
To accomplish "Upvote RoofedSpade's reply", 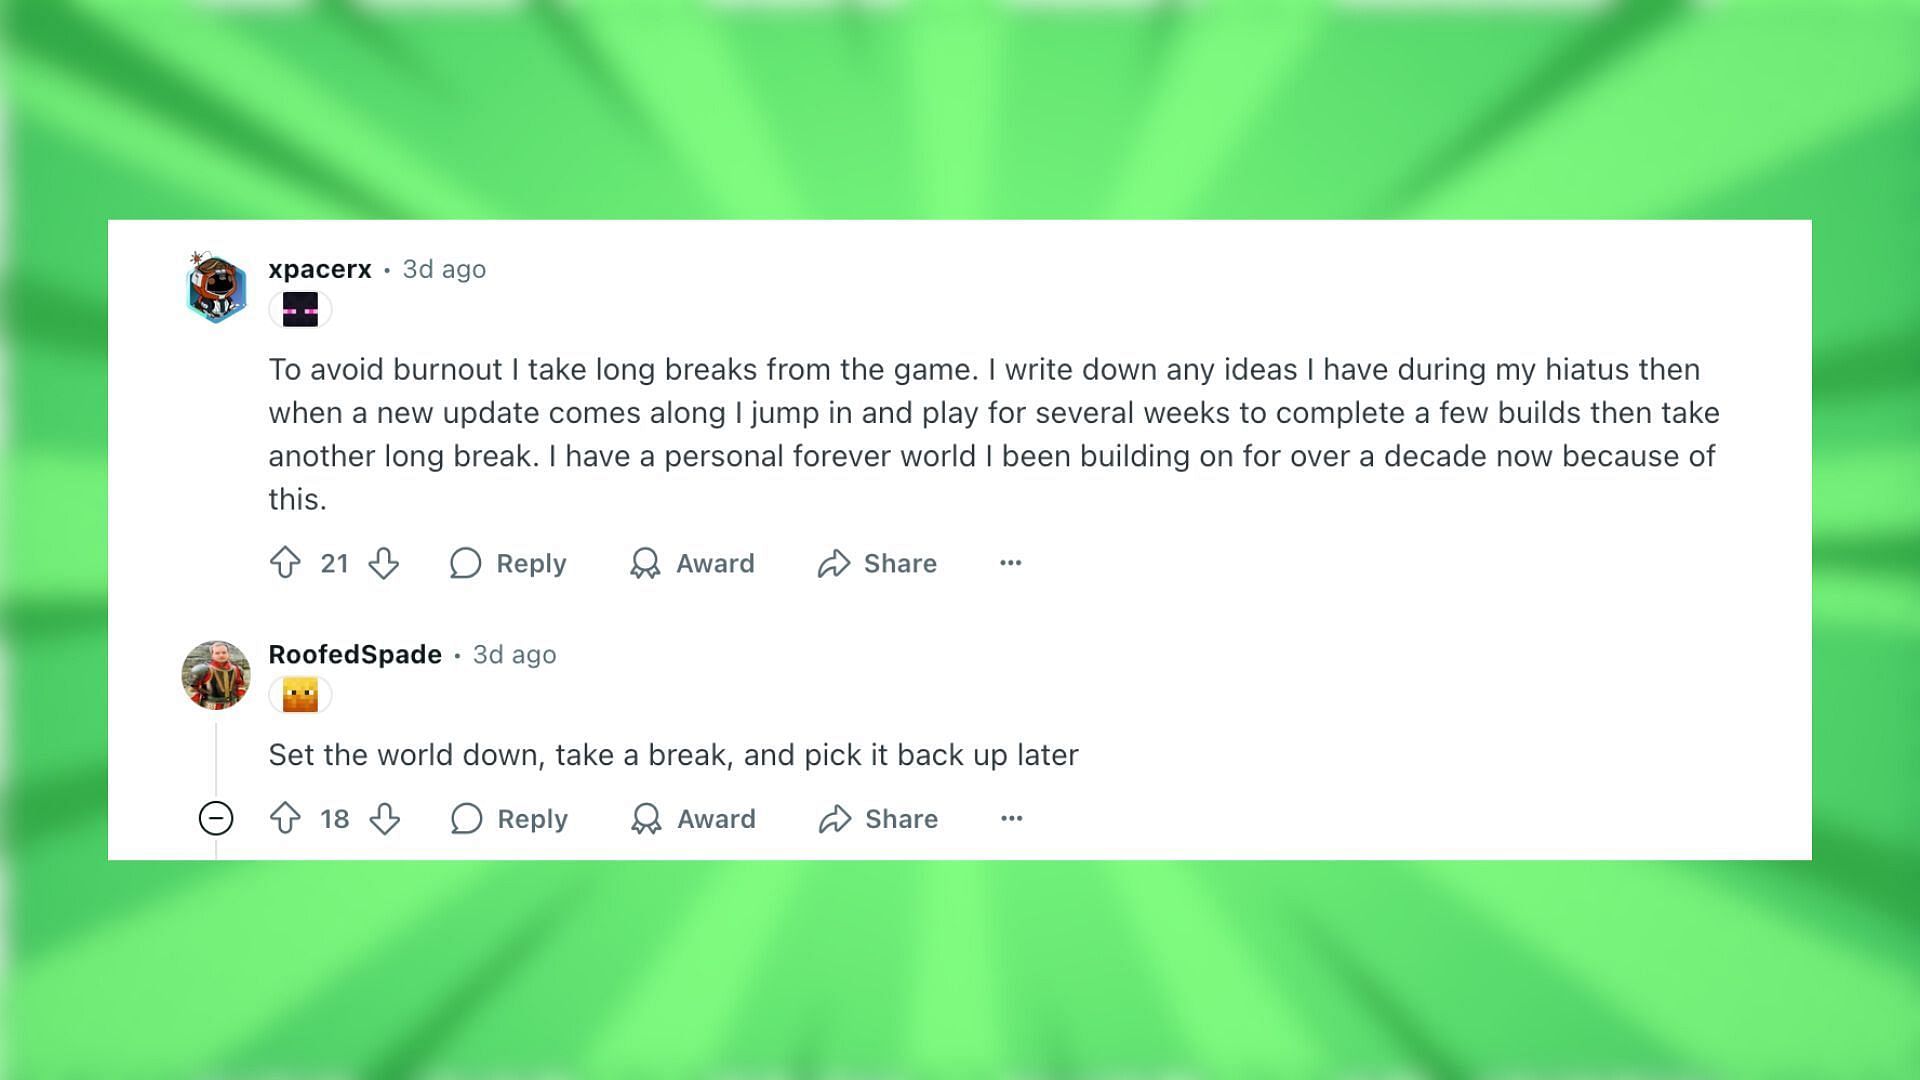I will [285, 819].
